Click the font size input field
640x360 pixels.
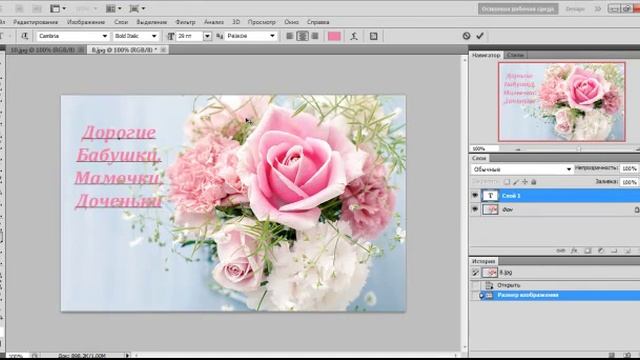(189, 36)
